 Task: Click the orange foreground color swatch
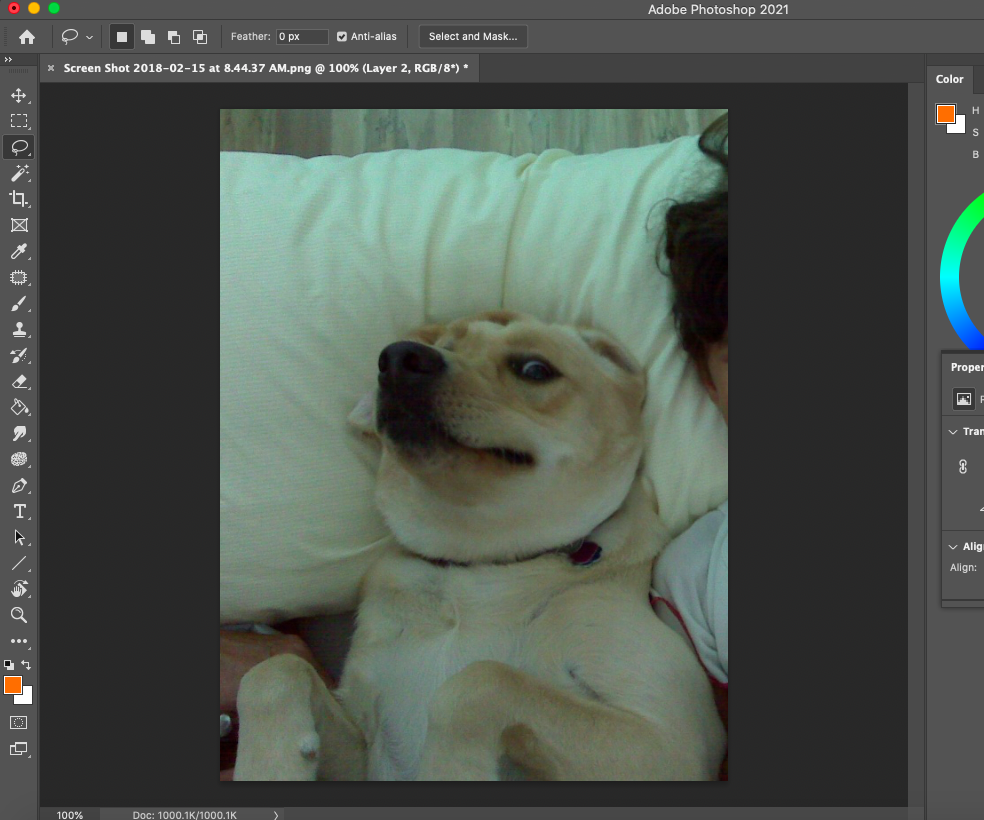pyautogui.click(x=13, y=687)
